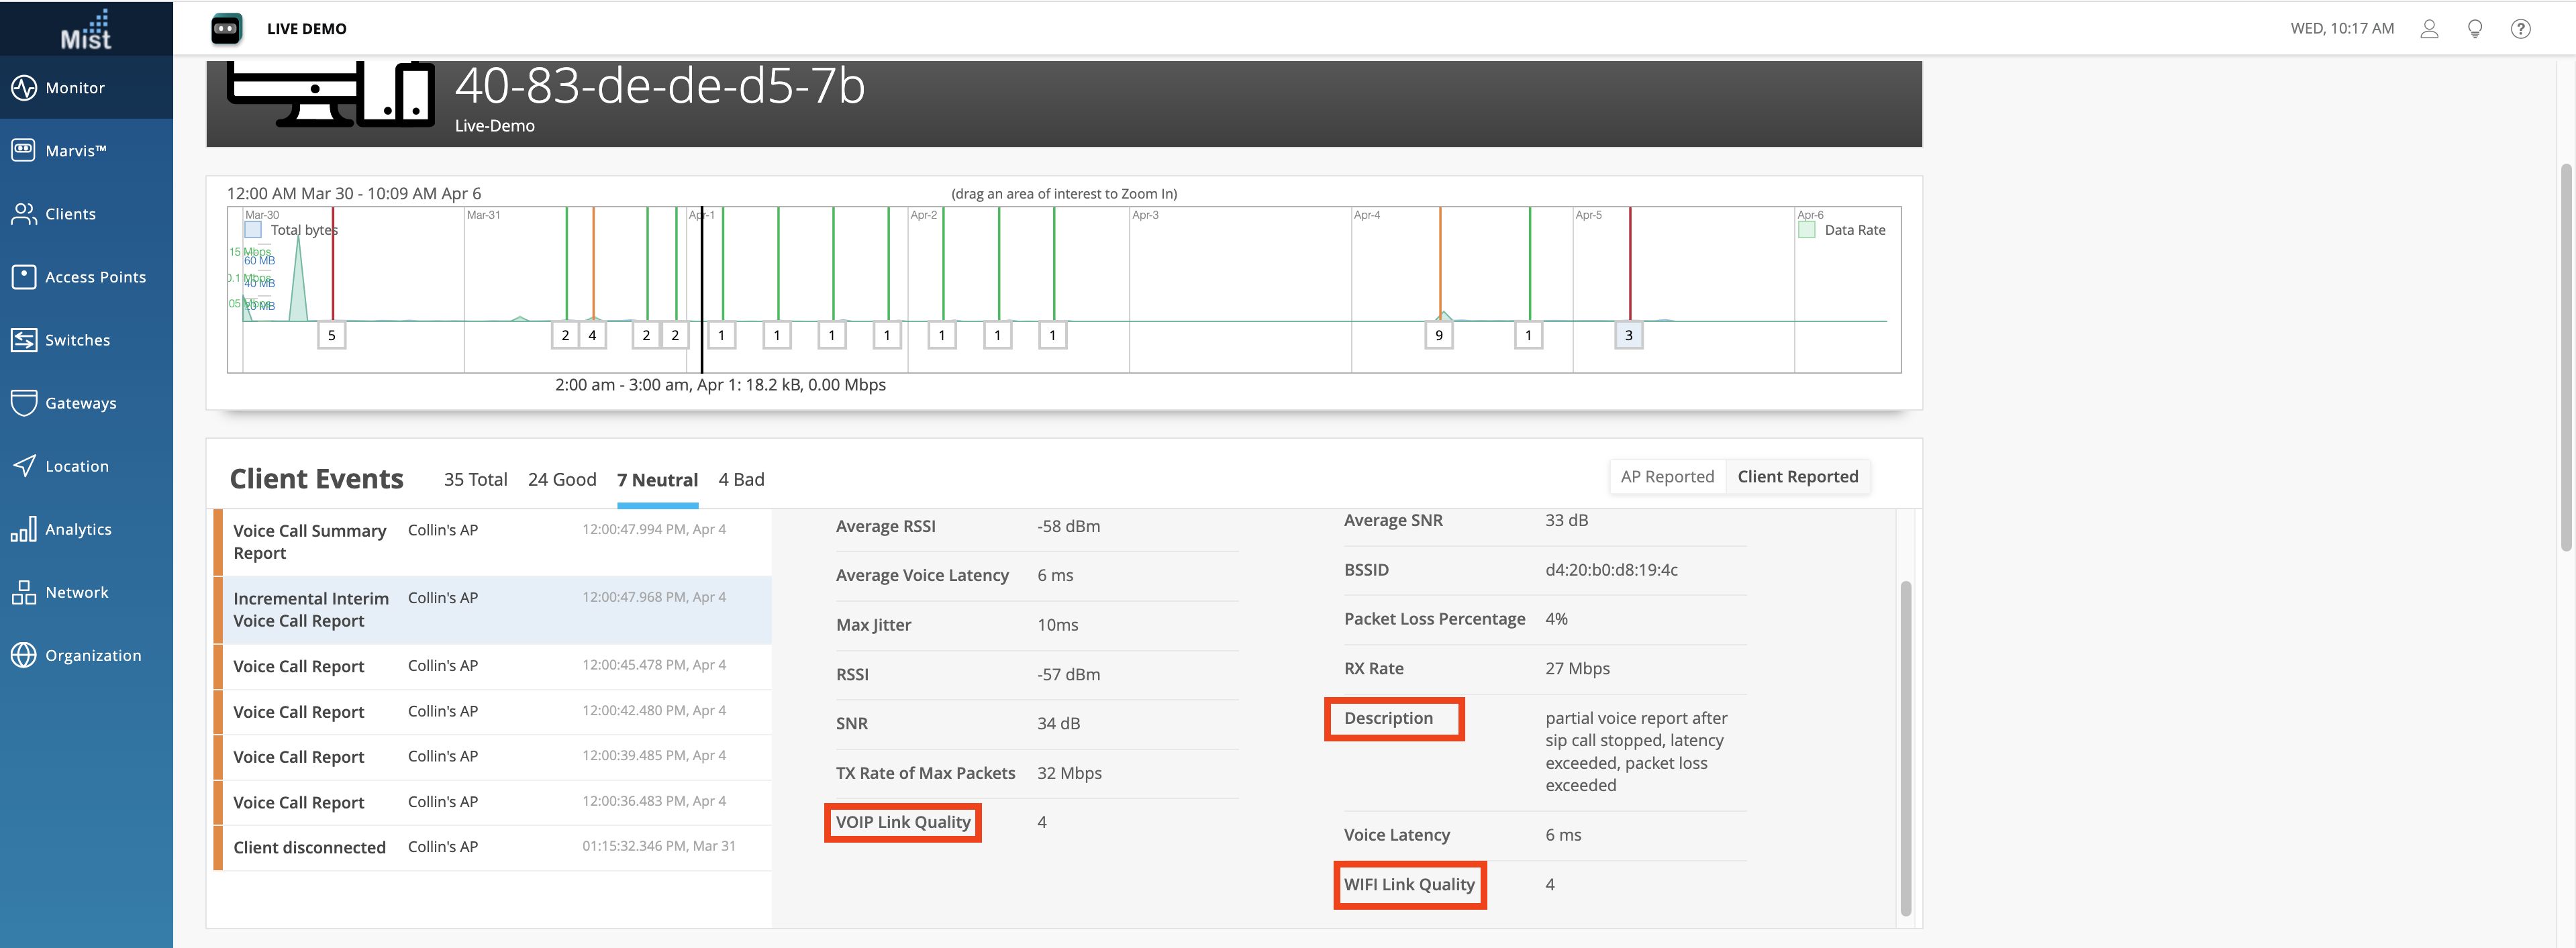This screenshot has width=2576, height=948.
Task: Show all 35 Total events
Action: [x=475, y=480]
